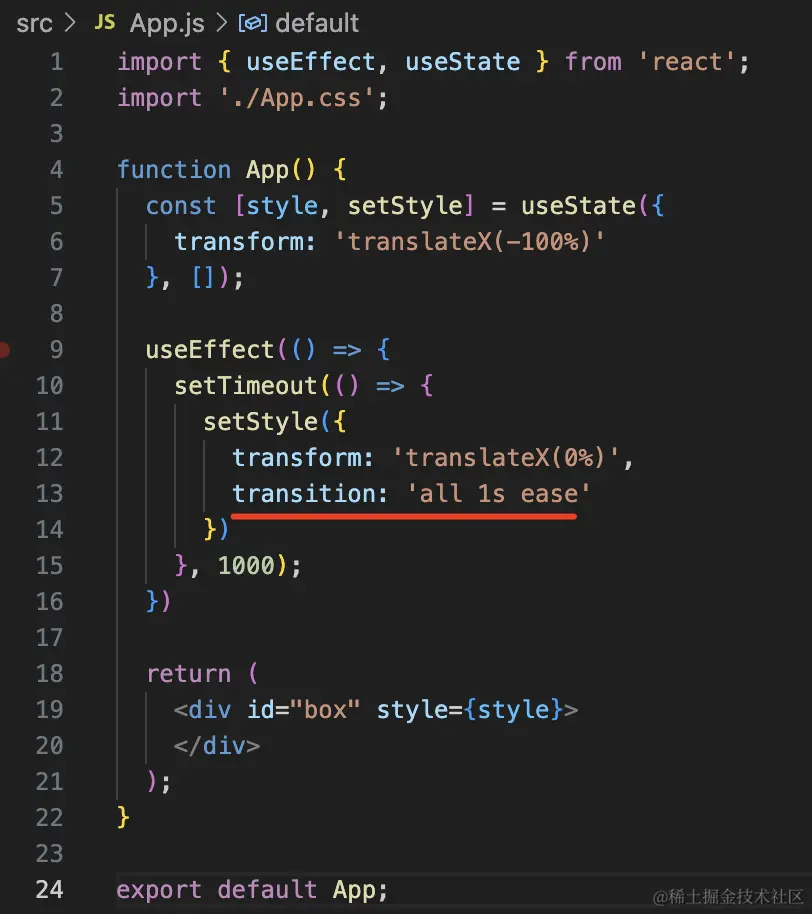Click the src breadcrumb segment
The height and width of the screenshot is (914, 812).
(34, 24)
